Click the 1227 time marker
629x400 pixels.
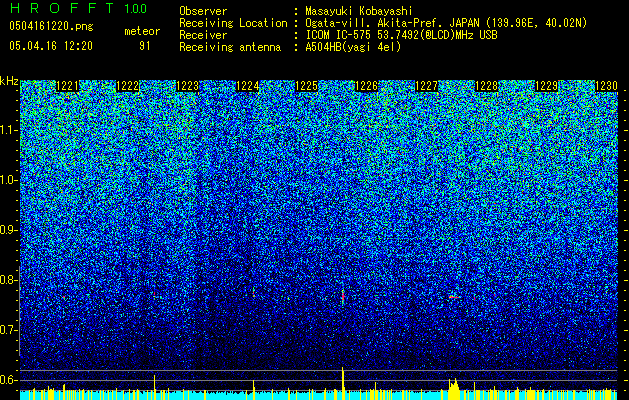(426, 86)
